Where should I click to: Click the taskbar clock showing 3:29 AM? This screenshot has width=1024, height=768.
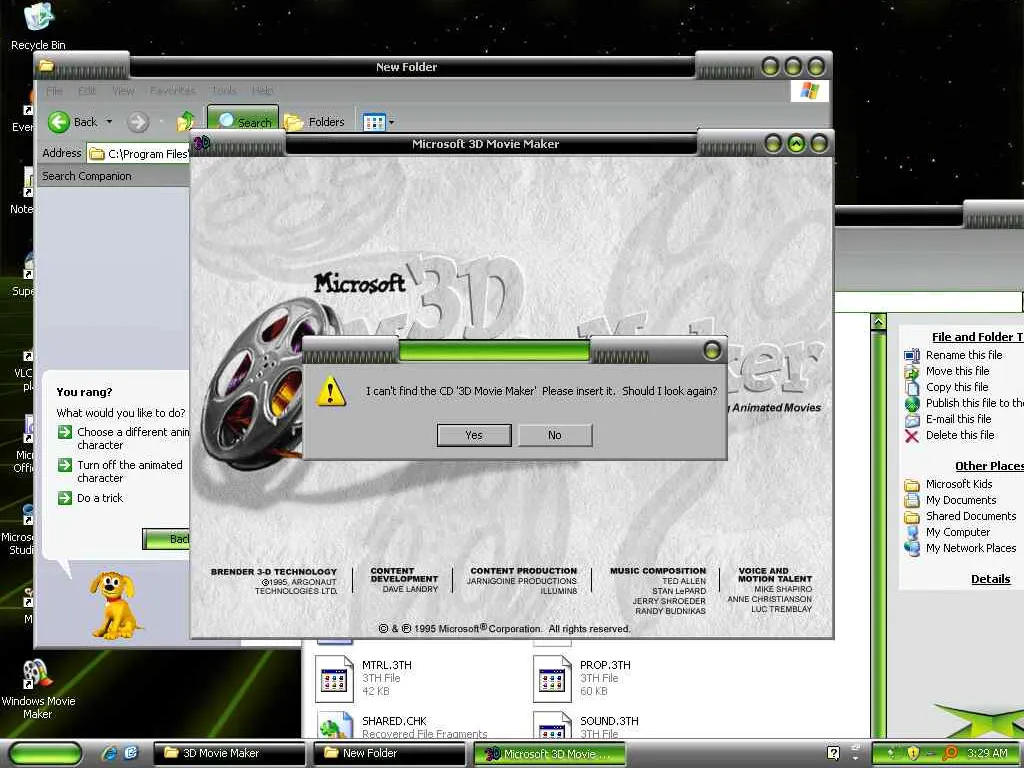[987, 753]
